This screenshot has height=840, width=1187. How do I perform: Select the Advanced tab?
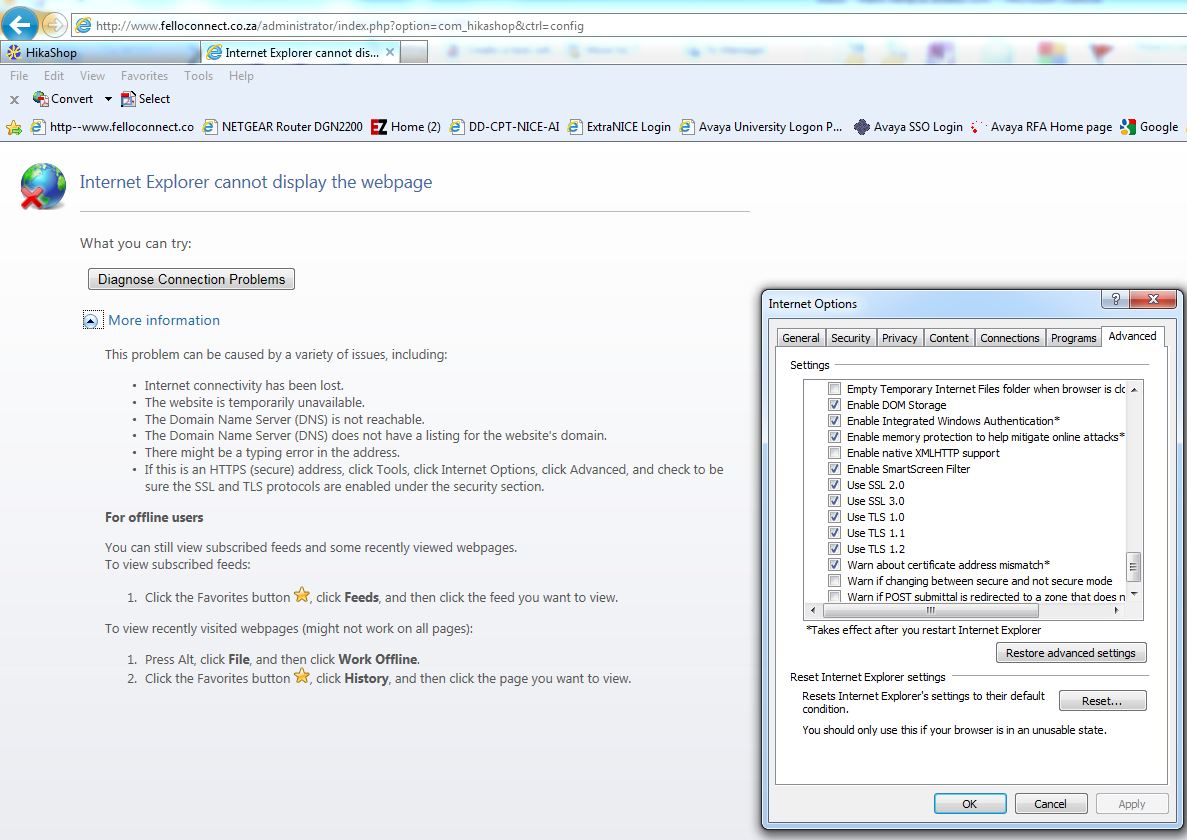click(x=1132, y=336)
